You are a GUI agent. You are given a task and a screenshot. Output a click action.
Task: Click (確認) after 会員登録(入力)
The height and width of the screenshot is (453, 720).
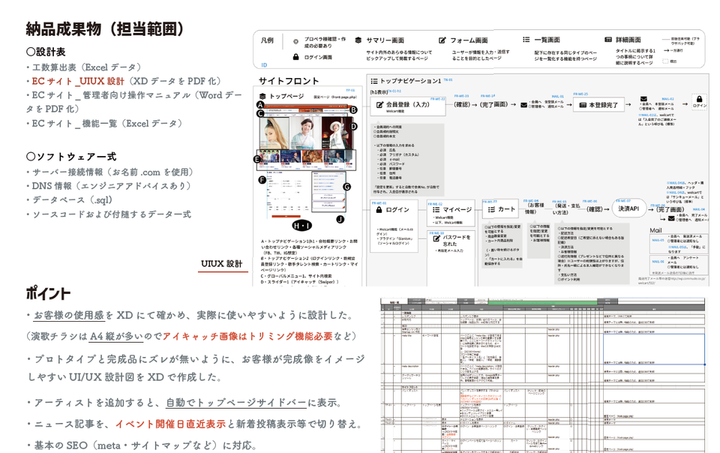[461, 105]
